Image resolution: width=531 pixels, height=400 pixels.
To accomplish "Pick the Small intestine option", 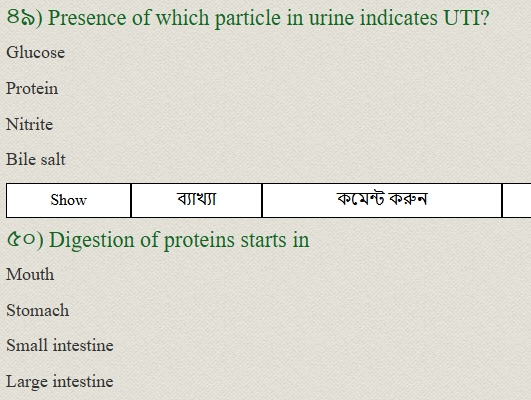I will click(60, 346).
